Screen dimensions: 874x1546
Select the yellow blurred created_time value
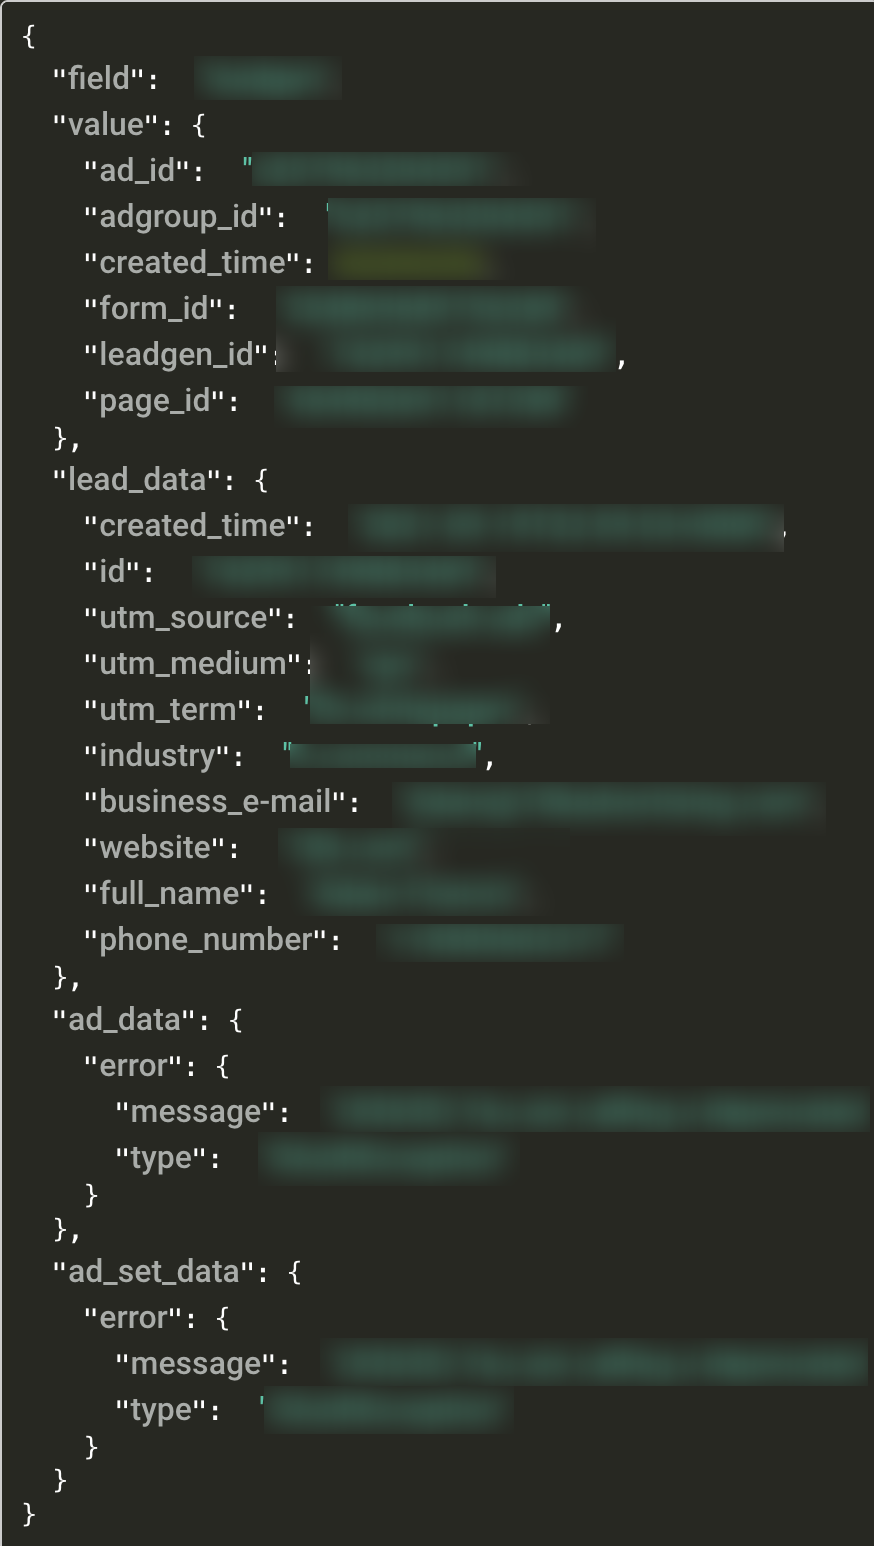point(411,263)
